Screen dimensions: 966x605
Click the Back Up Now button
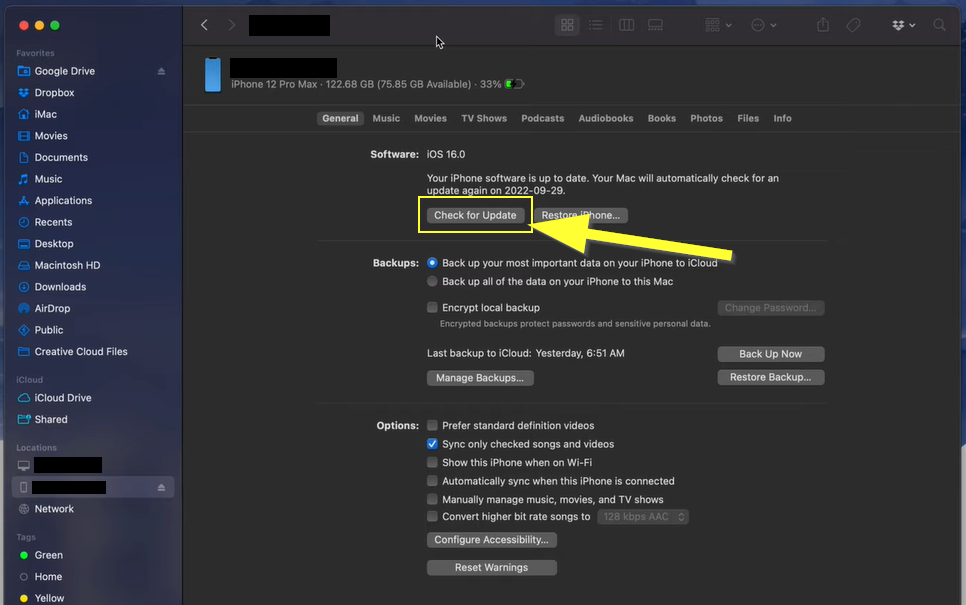click(771, 354)
